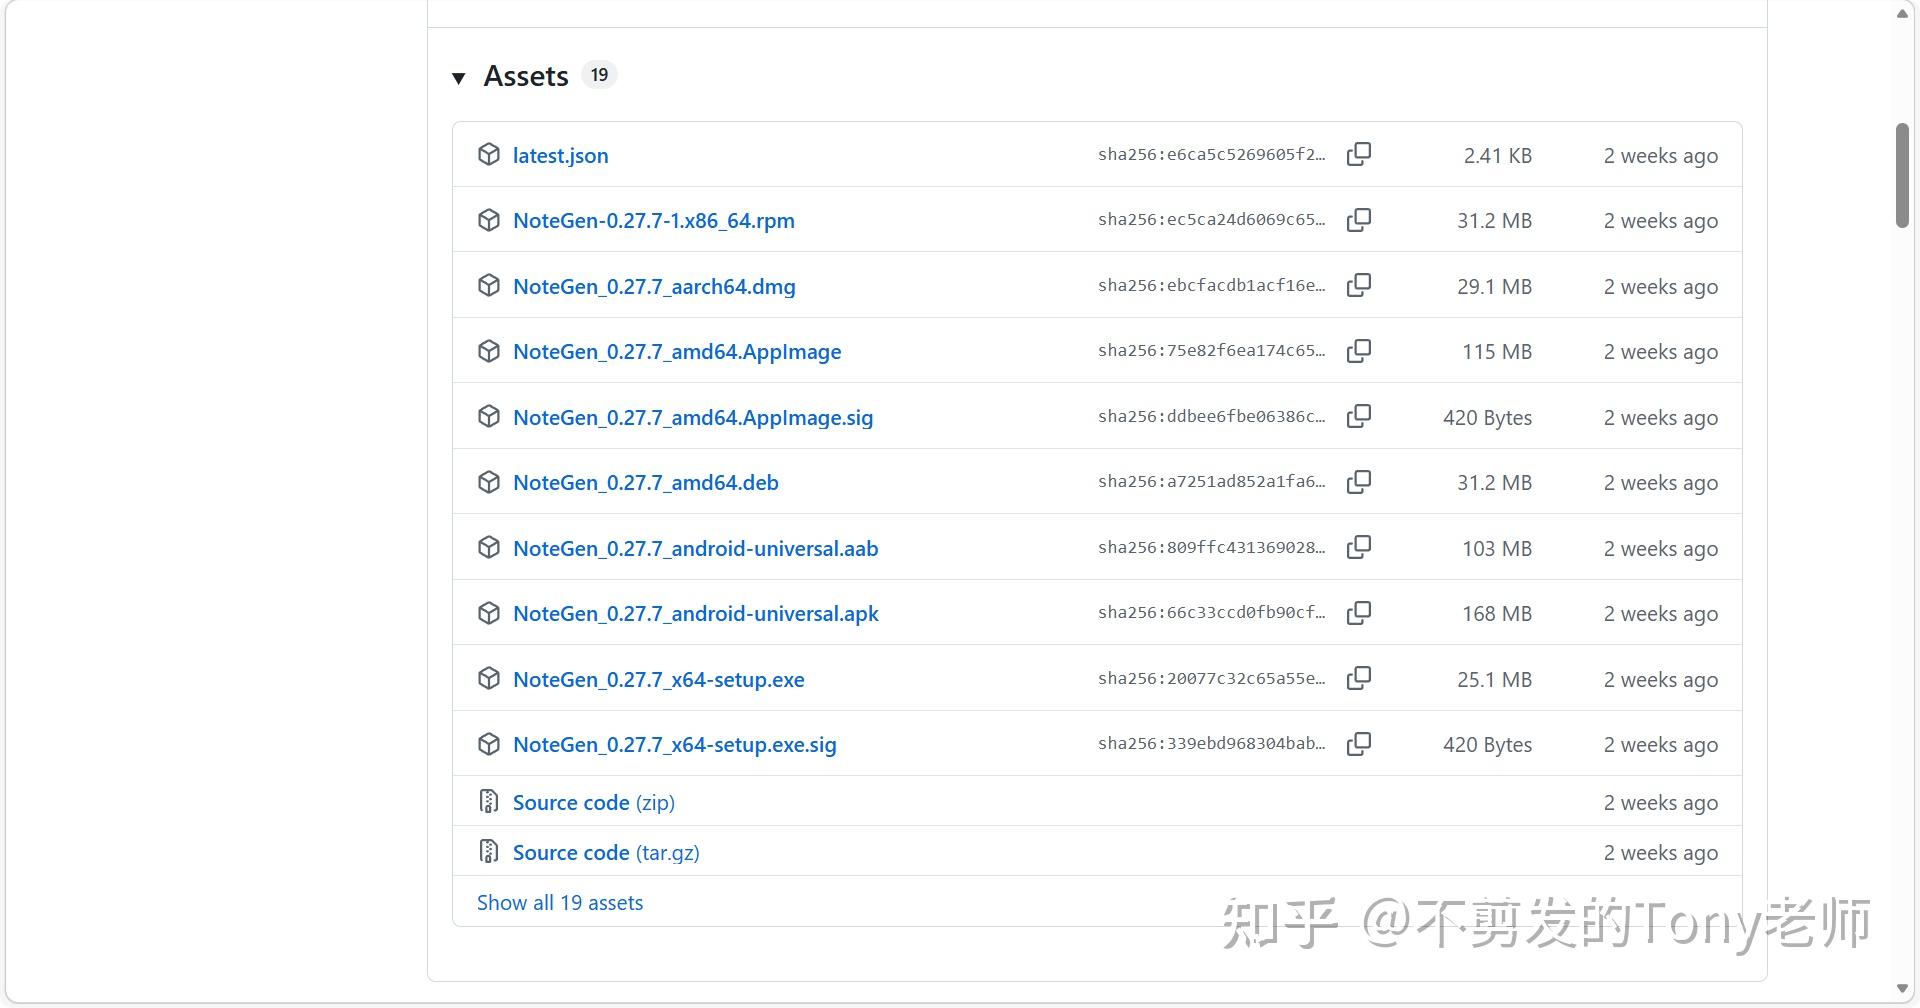Download NoteGen_0.27.7_amd64.AppImage

click(677, 351)
